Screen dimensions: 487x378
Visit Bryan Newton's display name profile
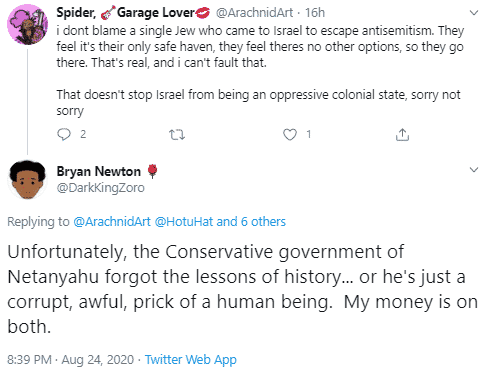coord(99,171)
